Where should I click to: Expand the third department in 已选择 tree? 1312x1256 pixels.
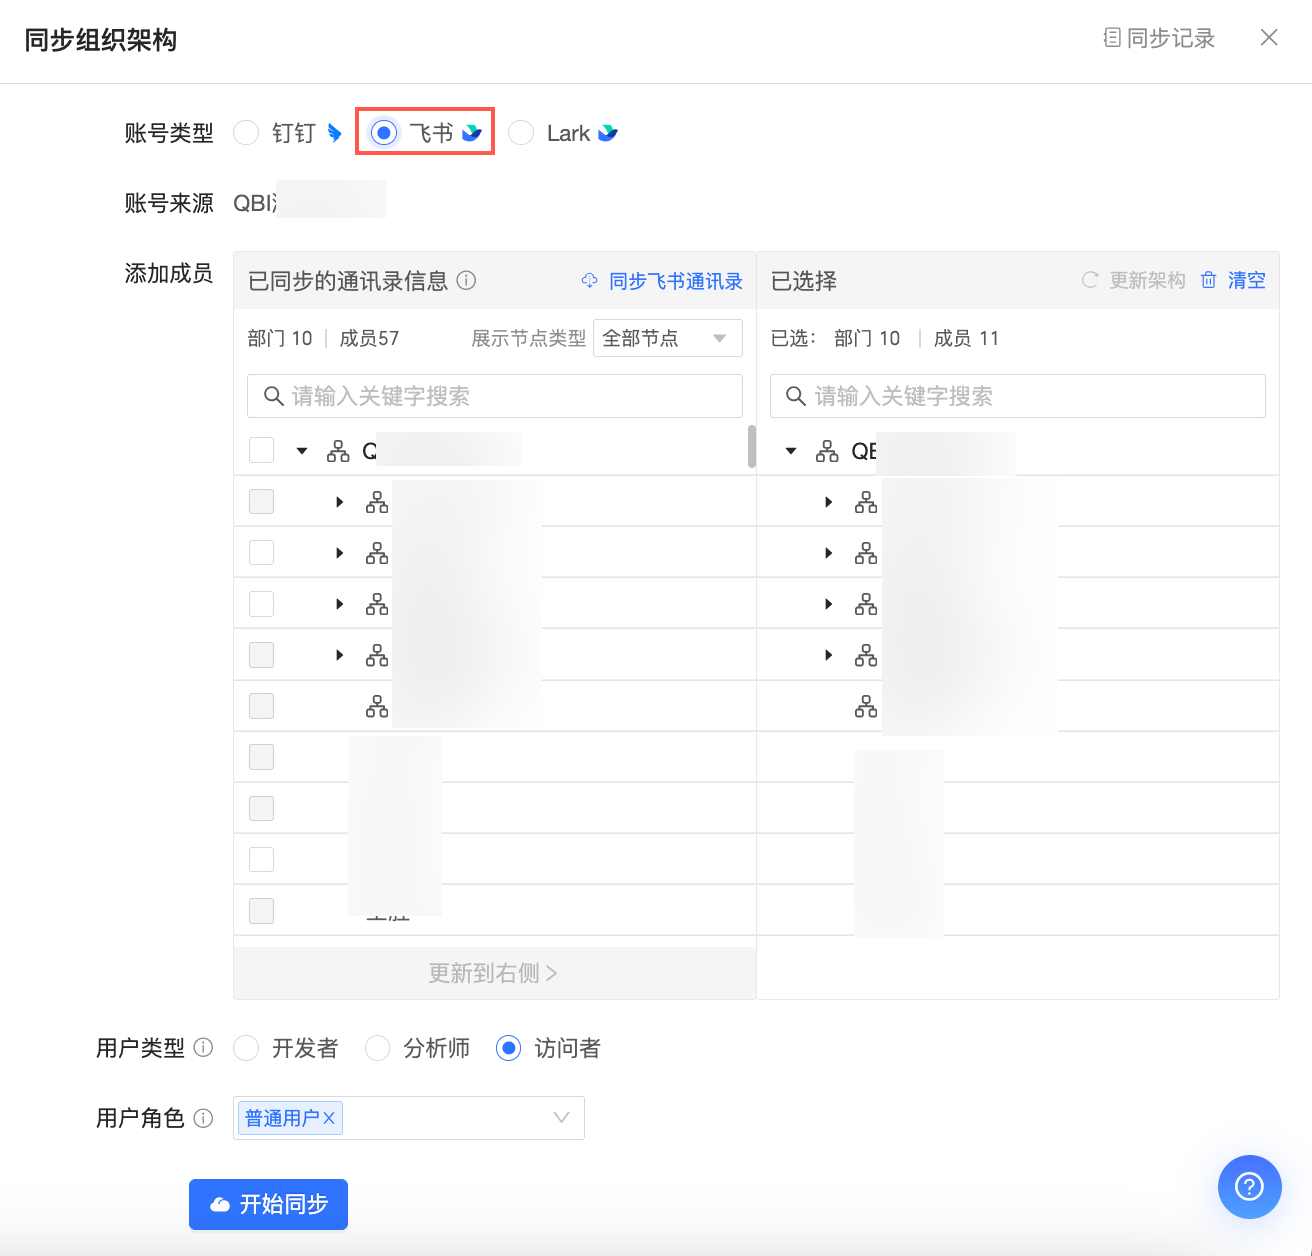[829, 604]
